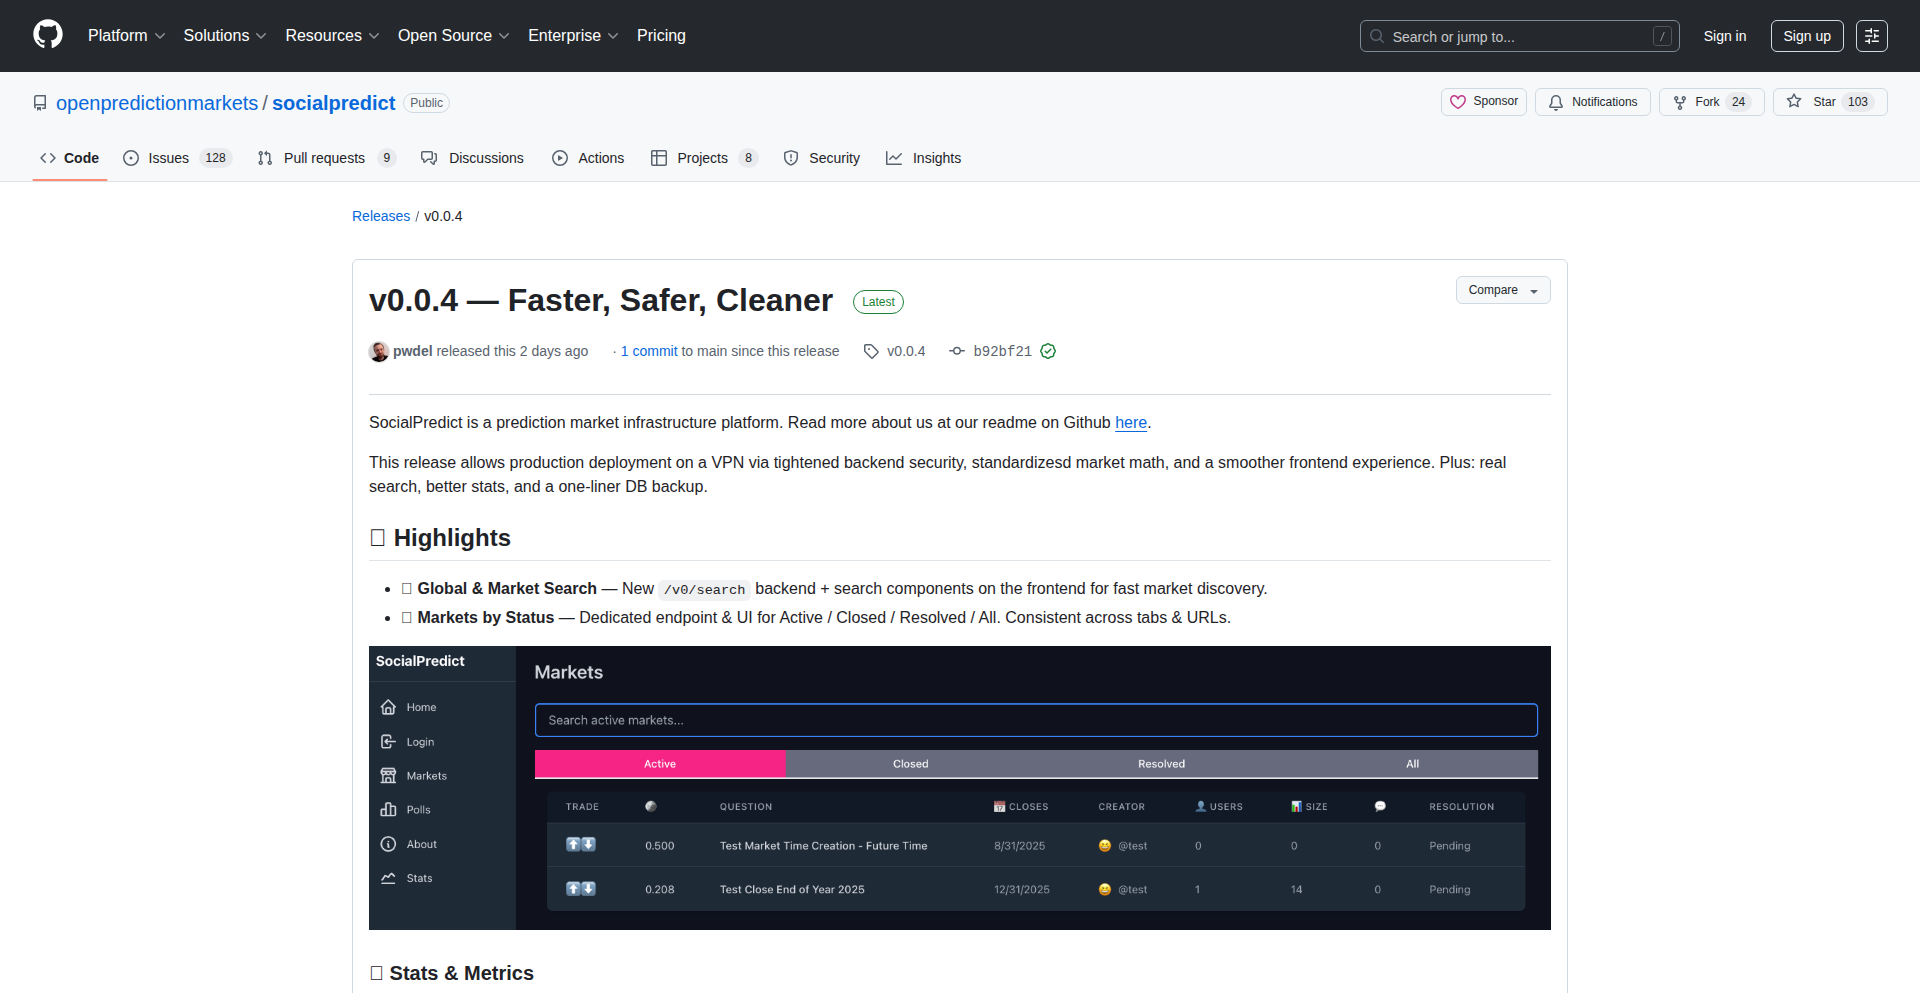Open commit b92bf21
The height and width of the screenshot is (993, 1920).
[1002, 351]
